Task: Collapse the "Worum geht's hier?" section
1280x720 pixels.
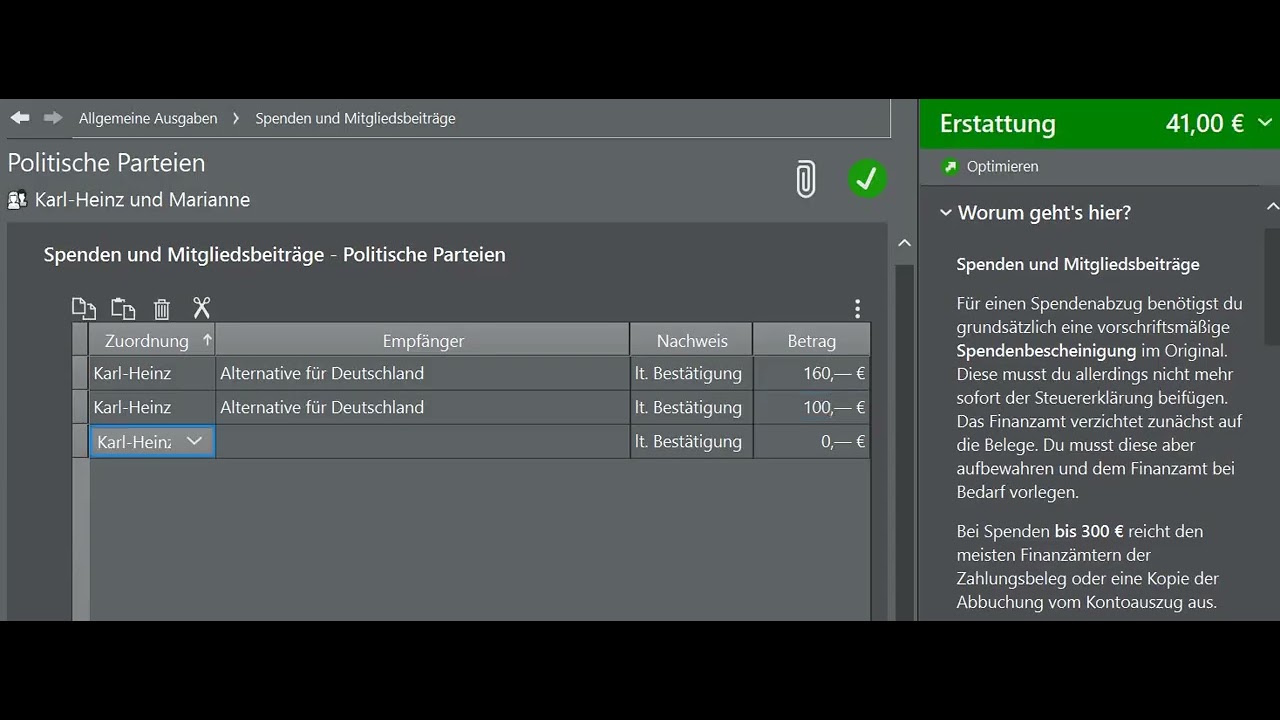Action: [946, 213]
